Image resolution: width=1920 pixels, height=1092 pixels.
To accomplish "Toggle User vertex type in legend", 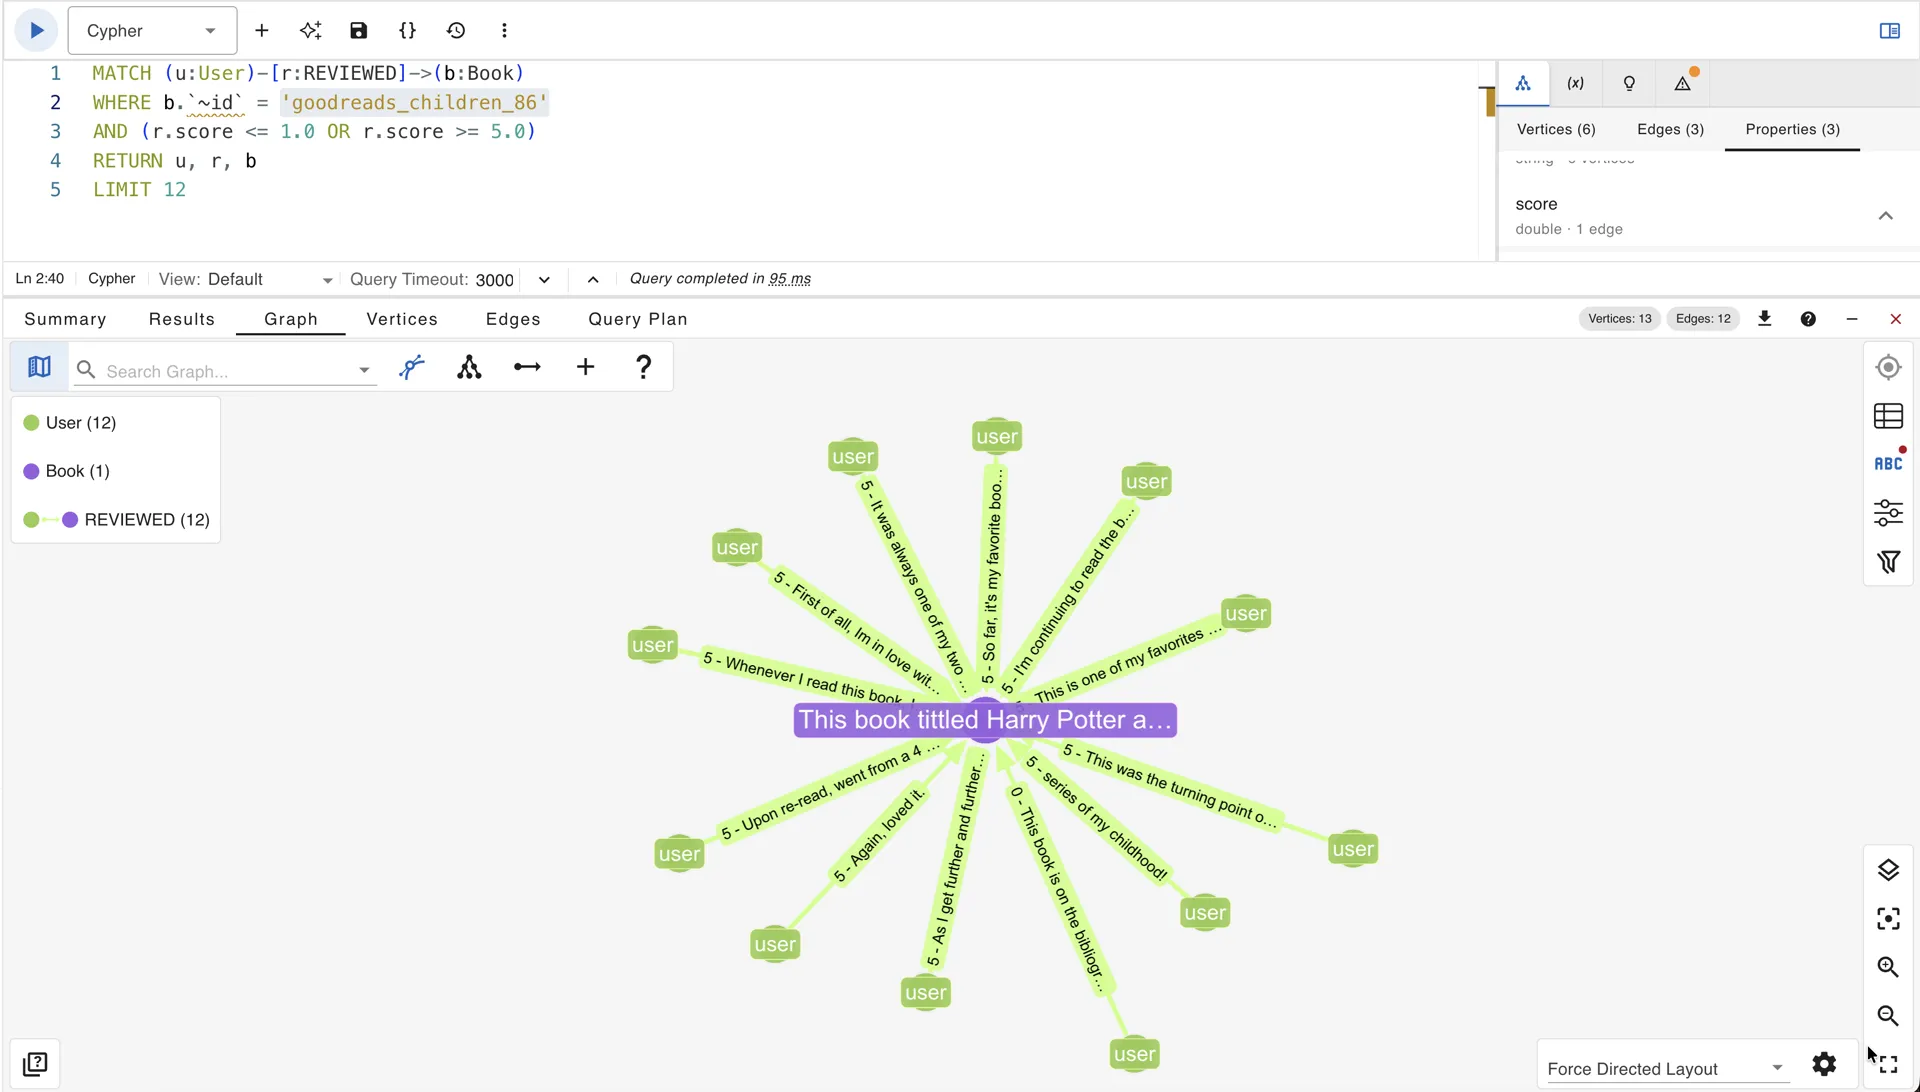I will pyautogui.click(x=70, y=423).
